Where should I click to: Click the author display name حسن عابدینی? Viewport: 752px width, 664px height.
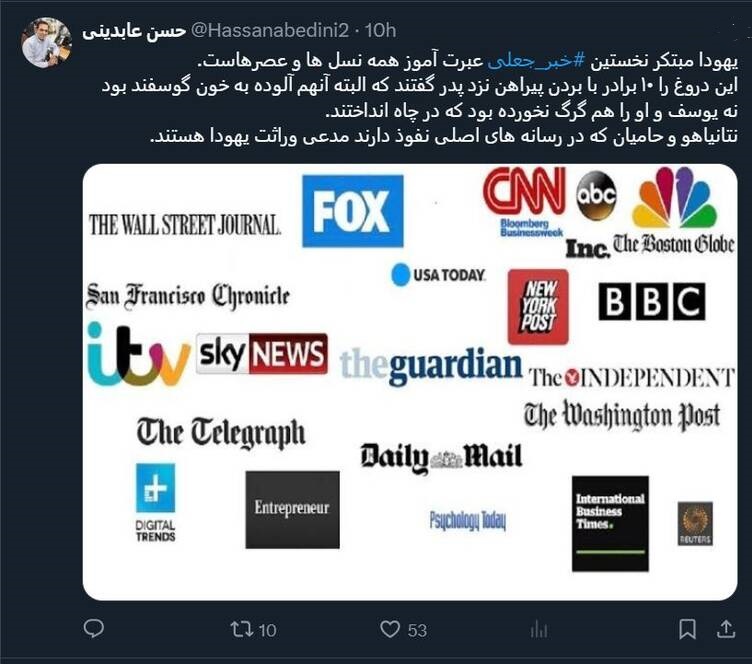click(134, 31)
